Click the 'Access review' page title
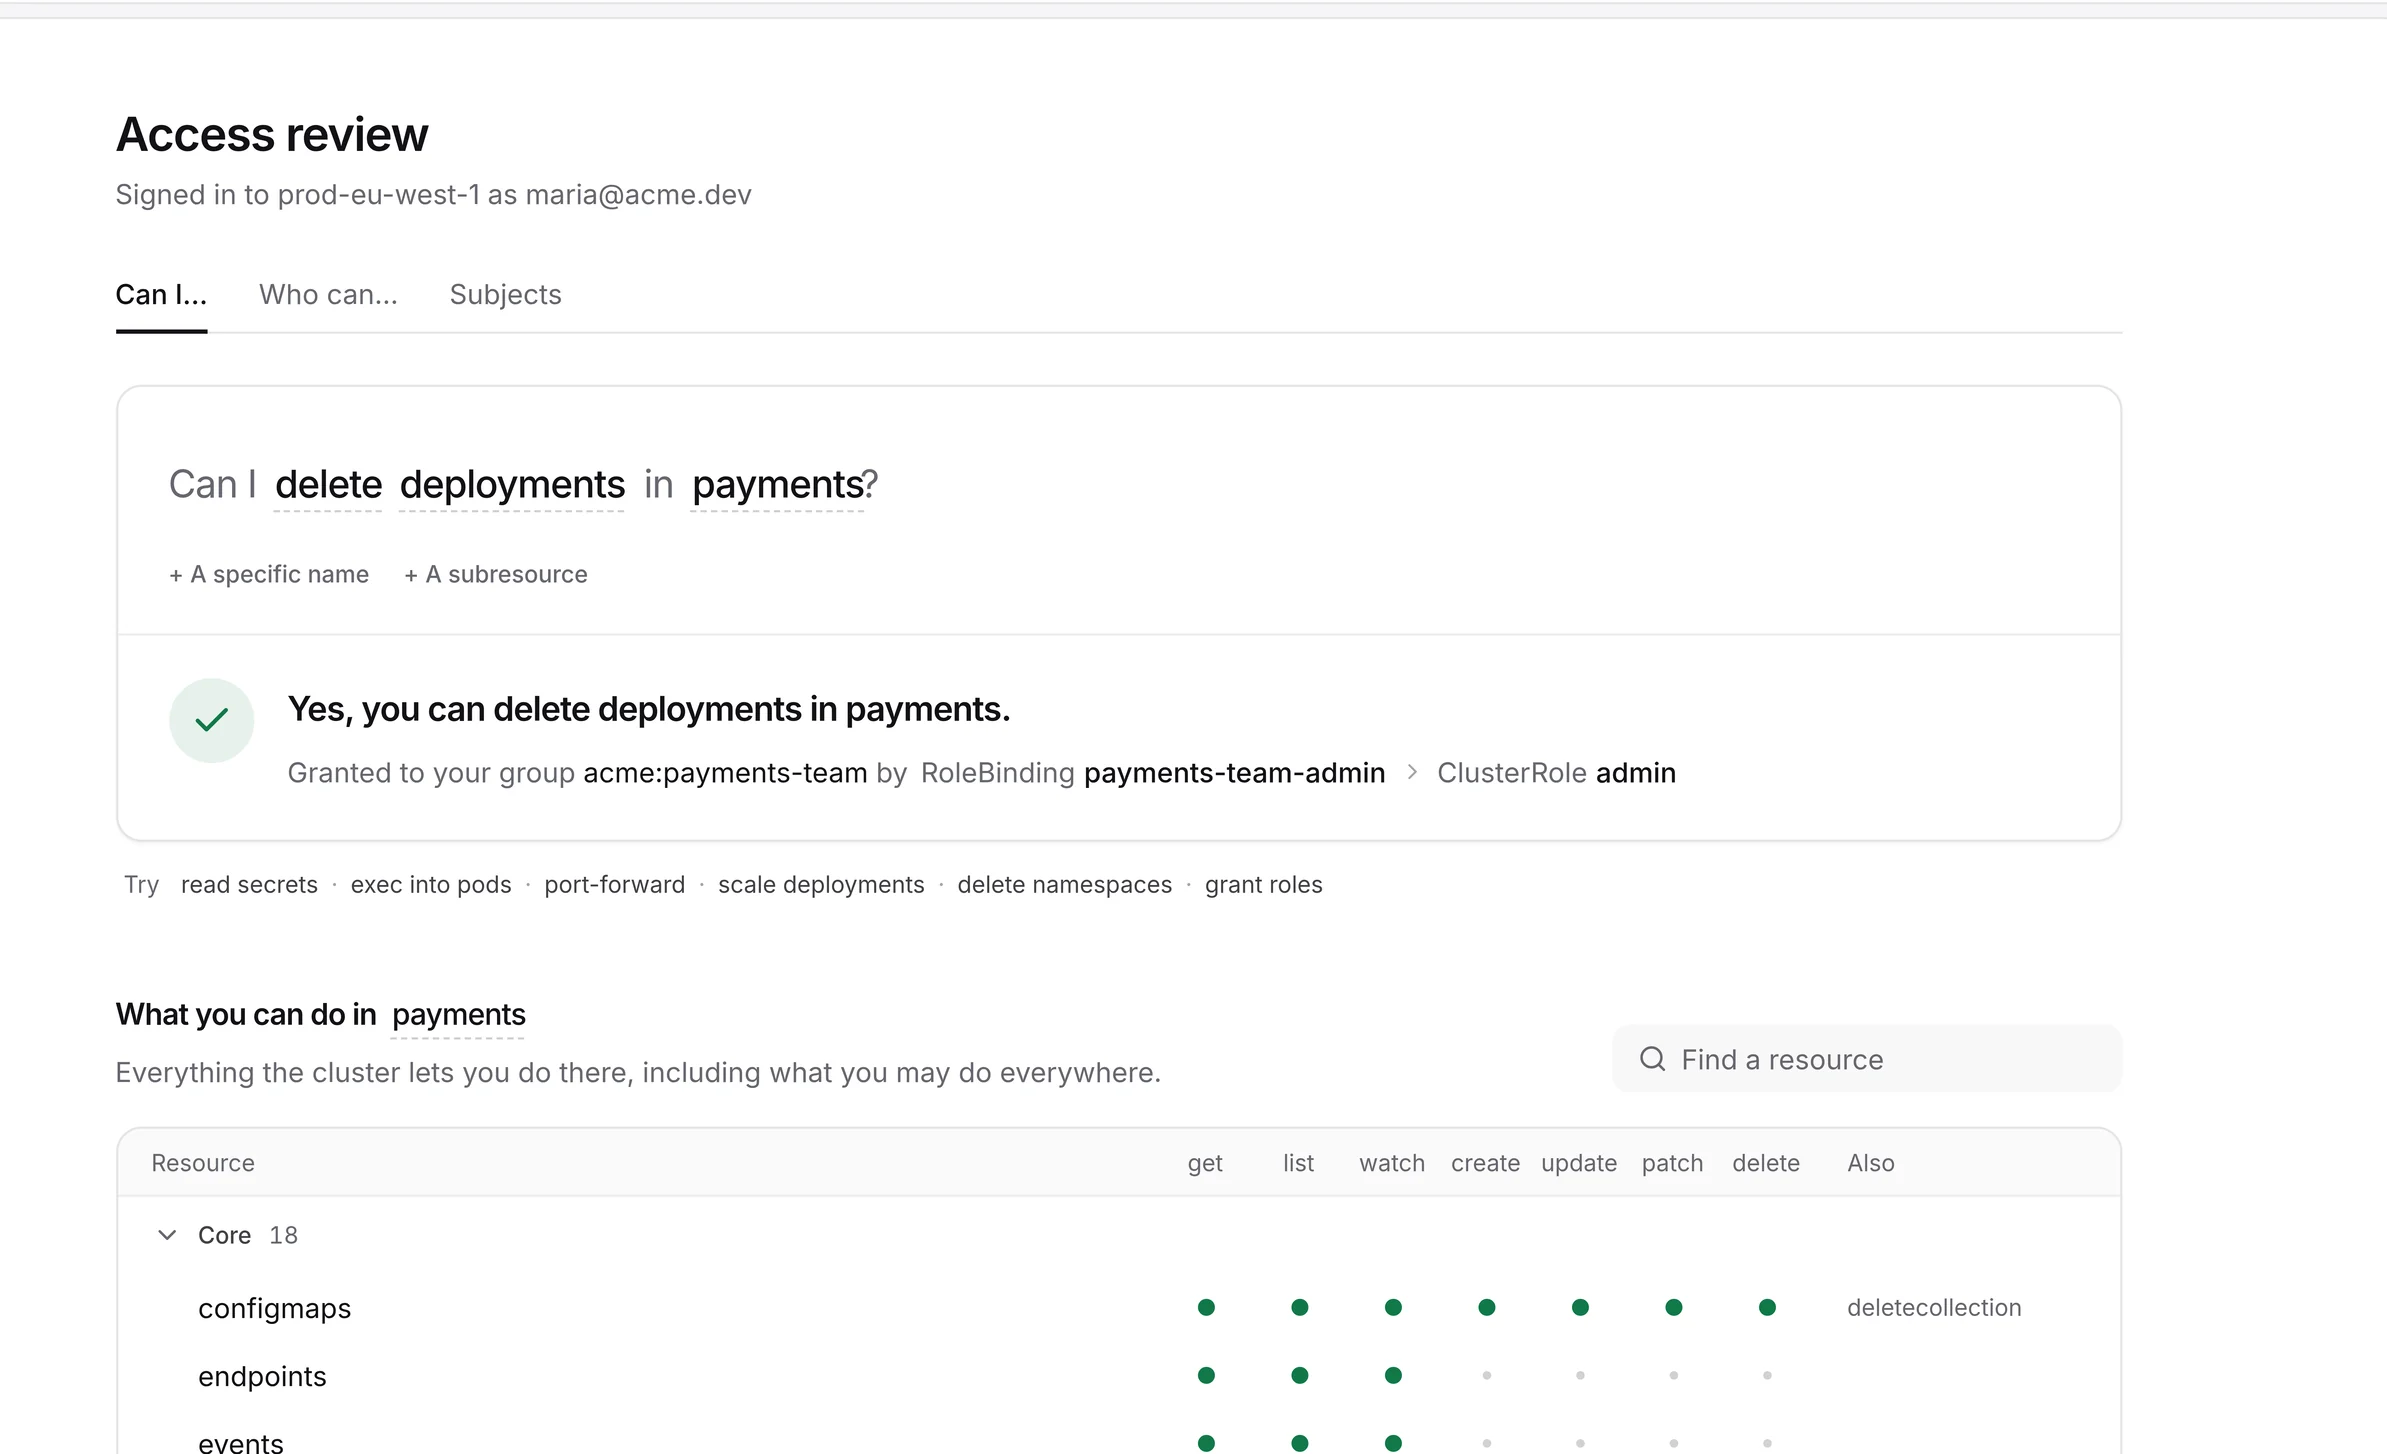The image size is (2387, 1454). coord(272,134)
